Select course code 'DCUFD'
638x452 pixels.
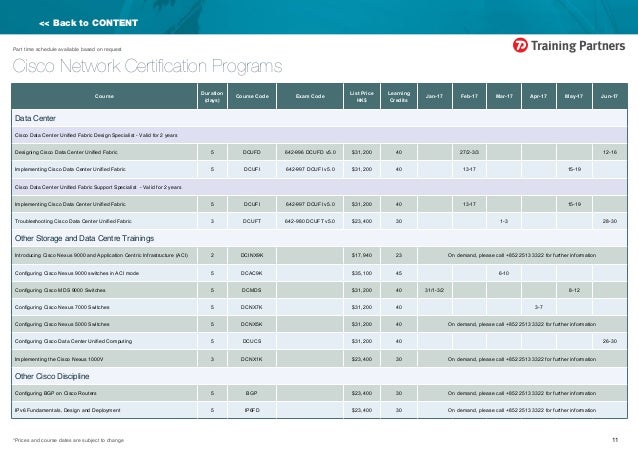click(252, 152)
